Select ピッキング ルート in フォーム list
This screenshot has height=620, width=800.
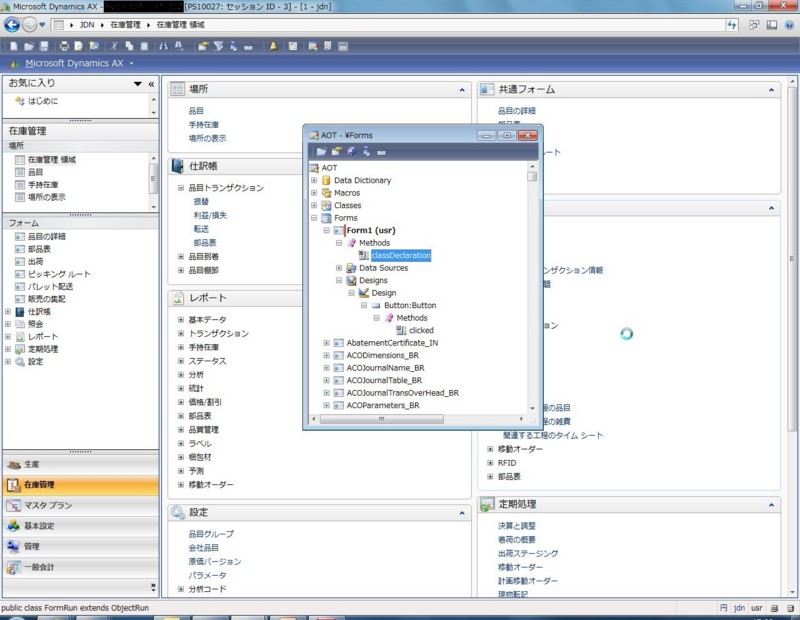tap(59, 274)
